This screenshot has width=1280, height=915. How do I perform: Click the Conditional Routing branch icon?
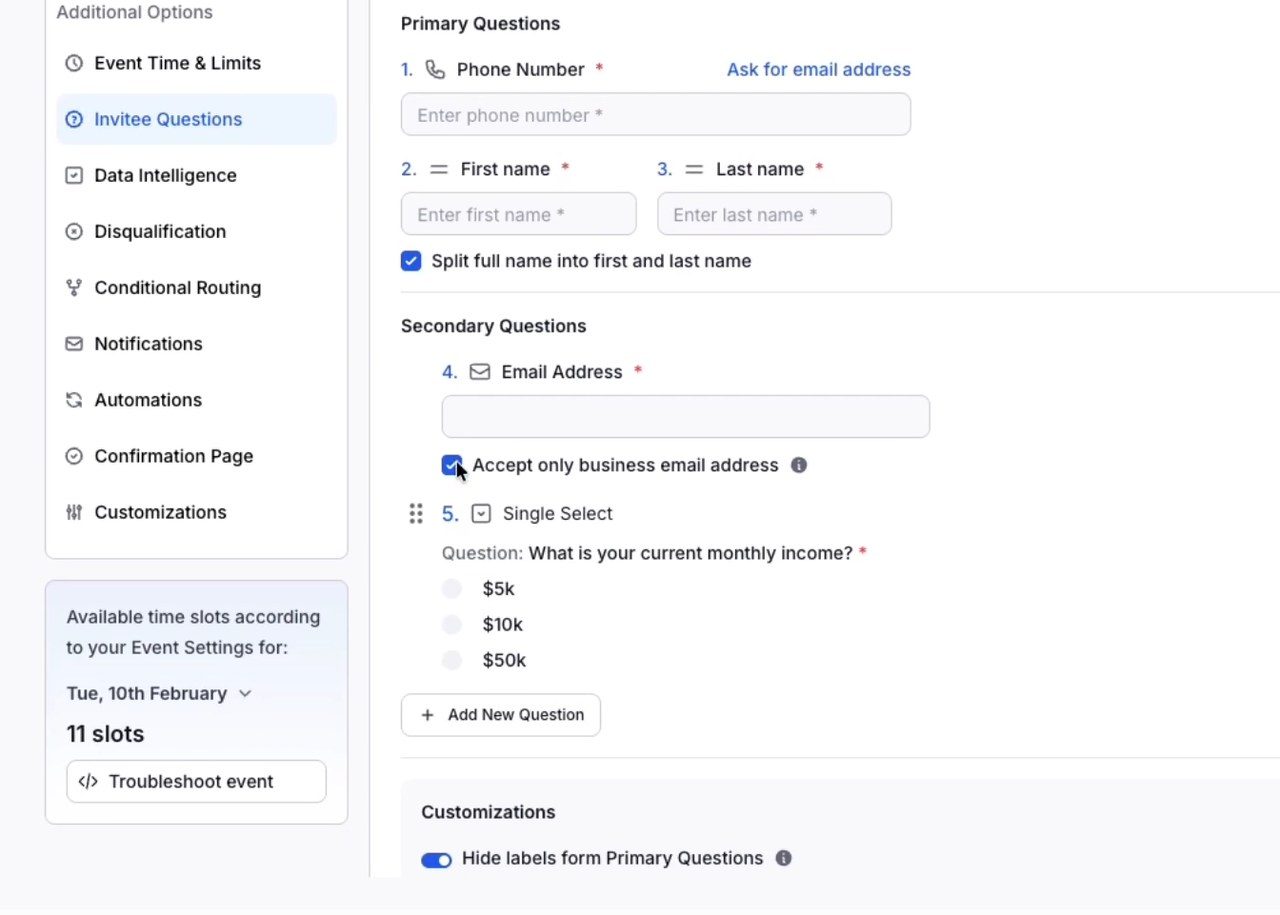pos(74,287)
